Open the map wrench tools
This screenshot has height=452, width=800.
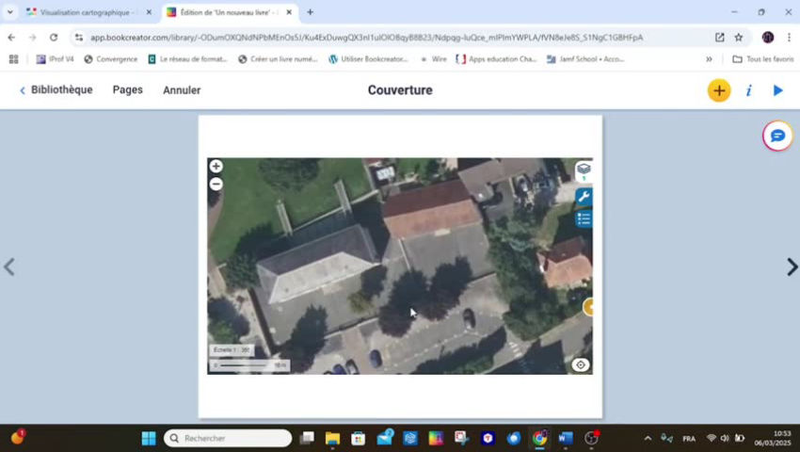tap(584, 197)
